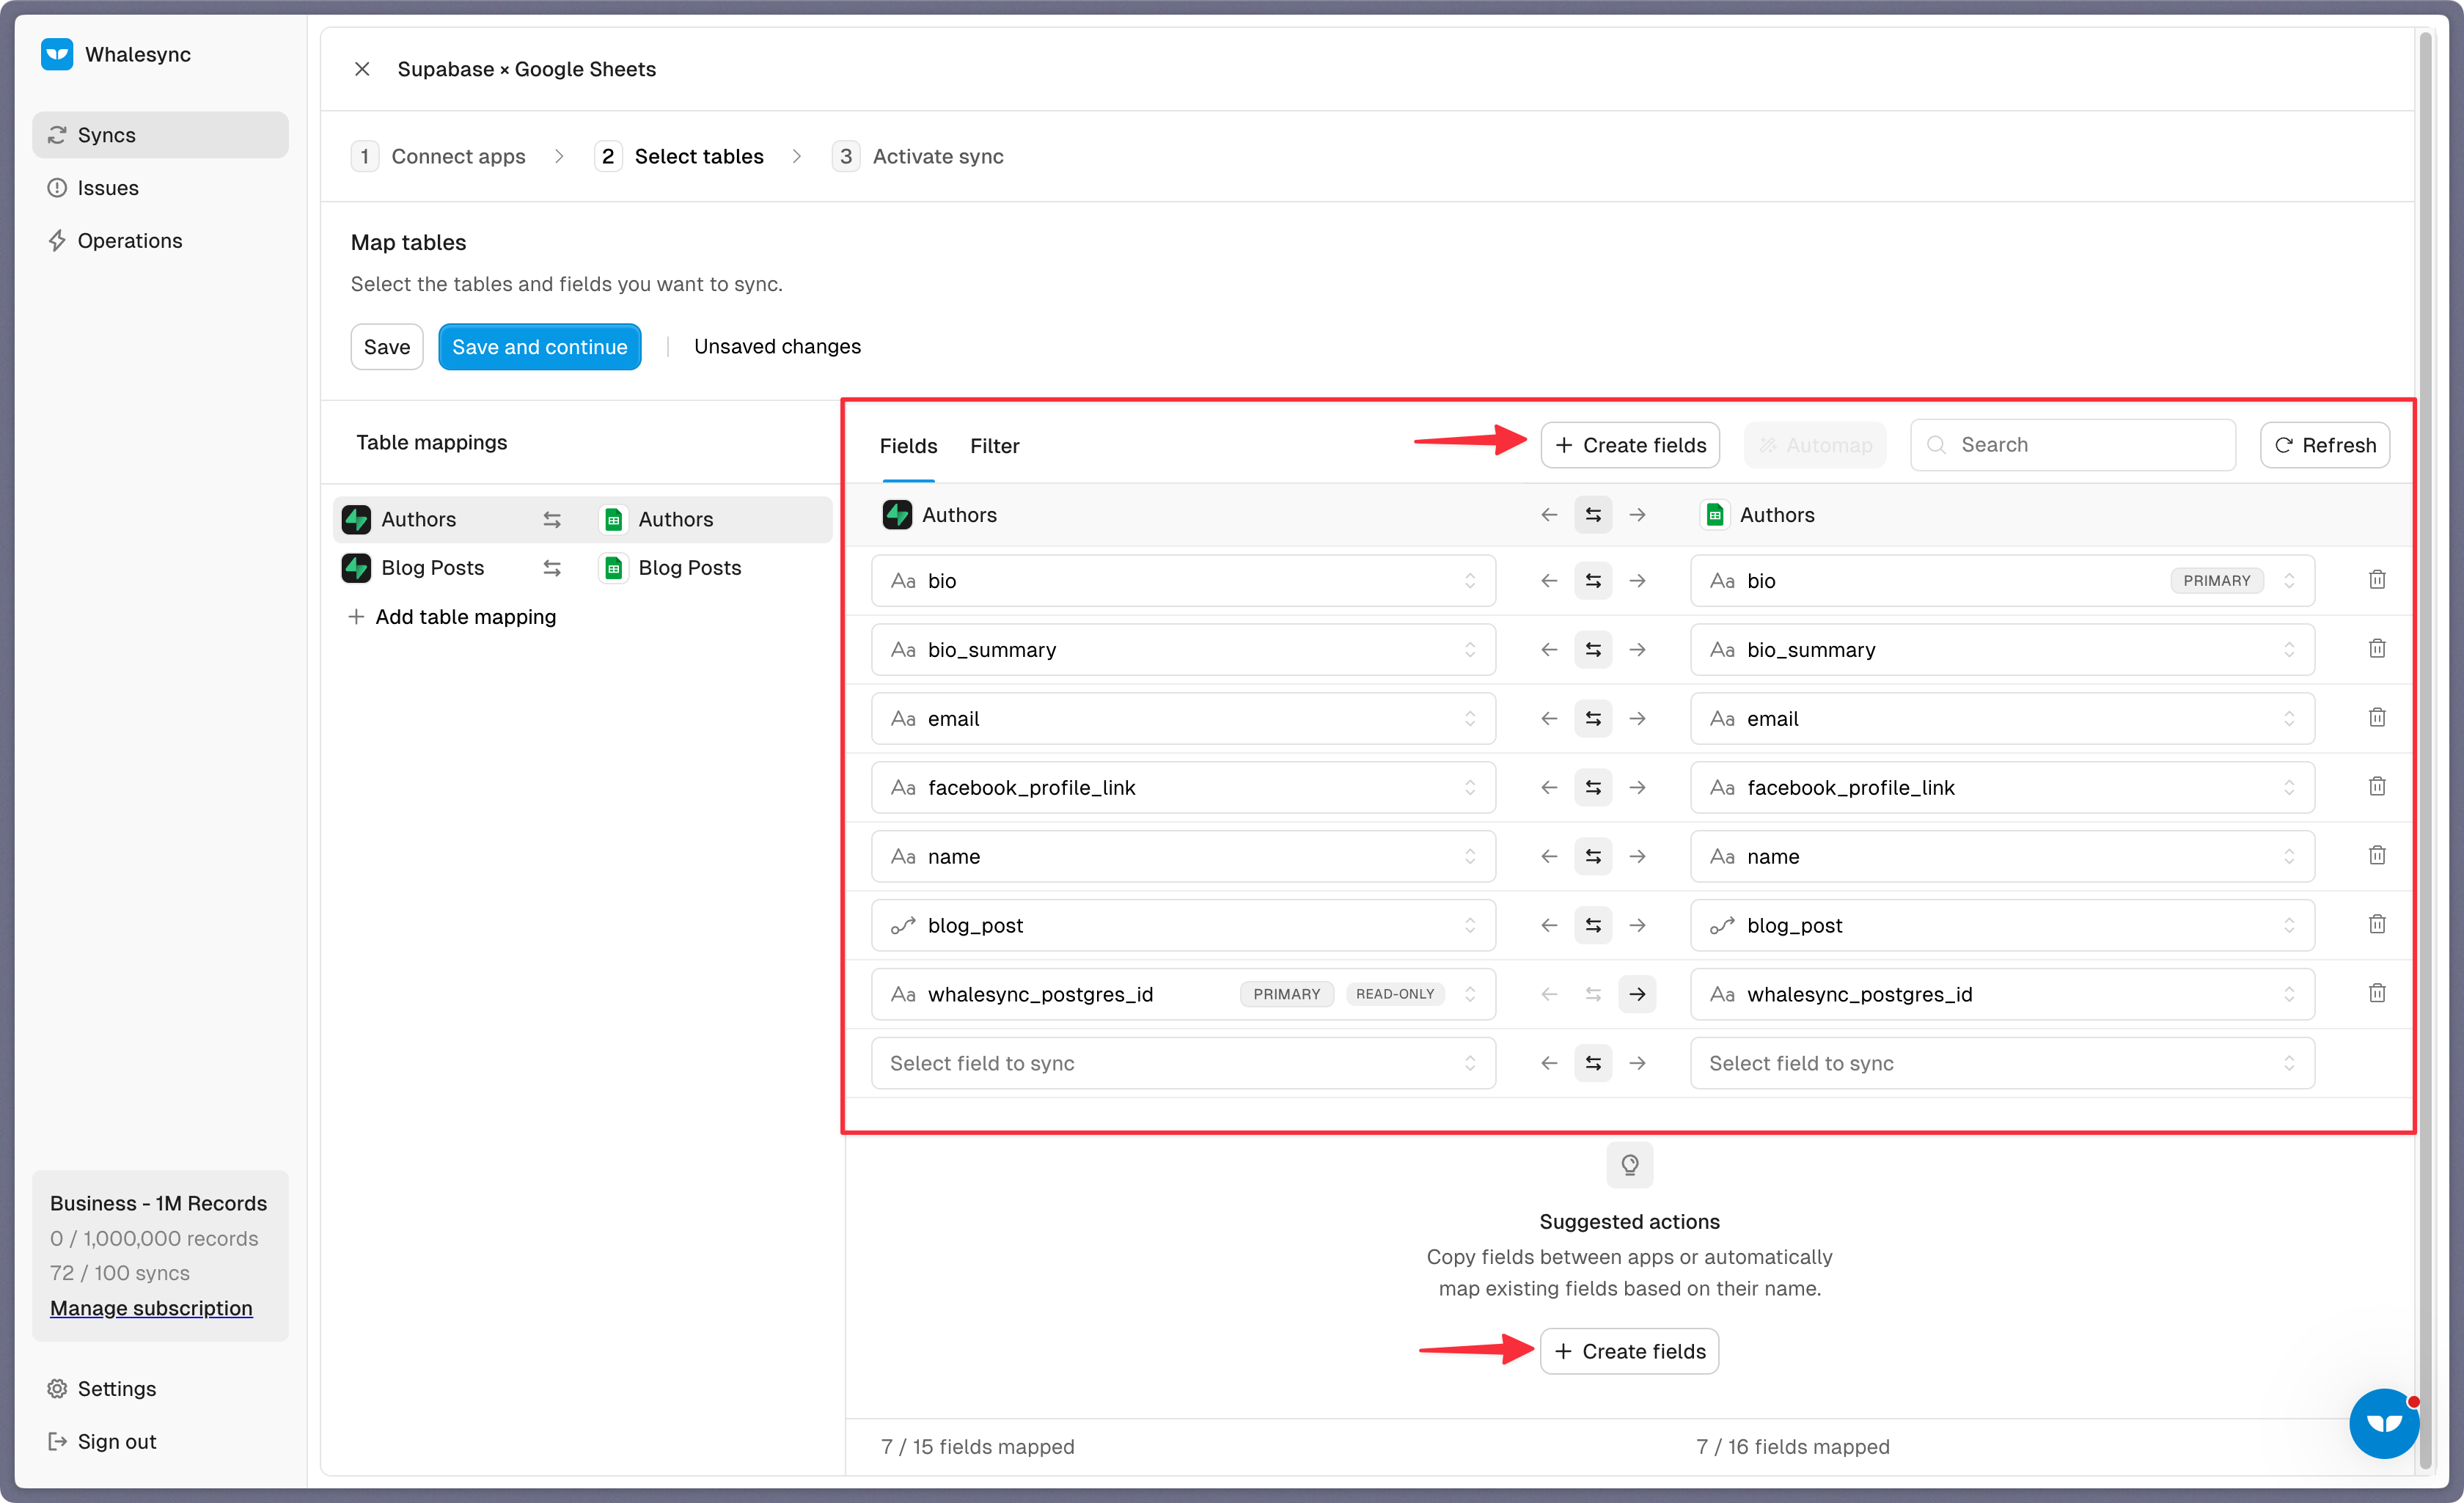Open Supabase bio field dropdown
The width and height of the screenshot is (2464, 1503).
click(1183, 581)
